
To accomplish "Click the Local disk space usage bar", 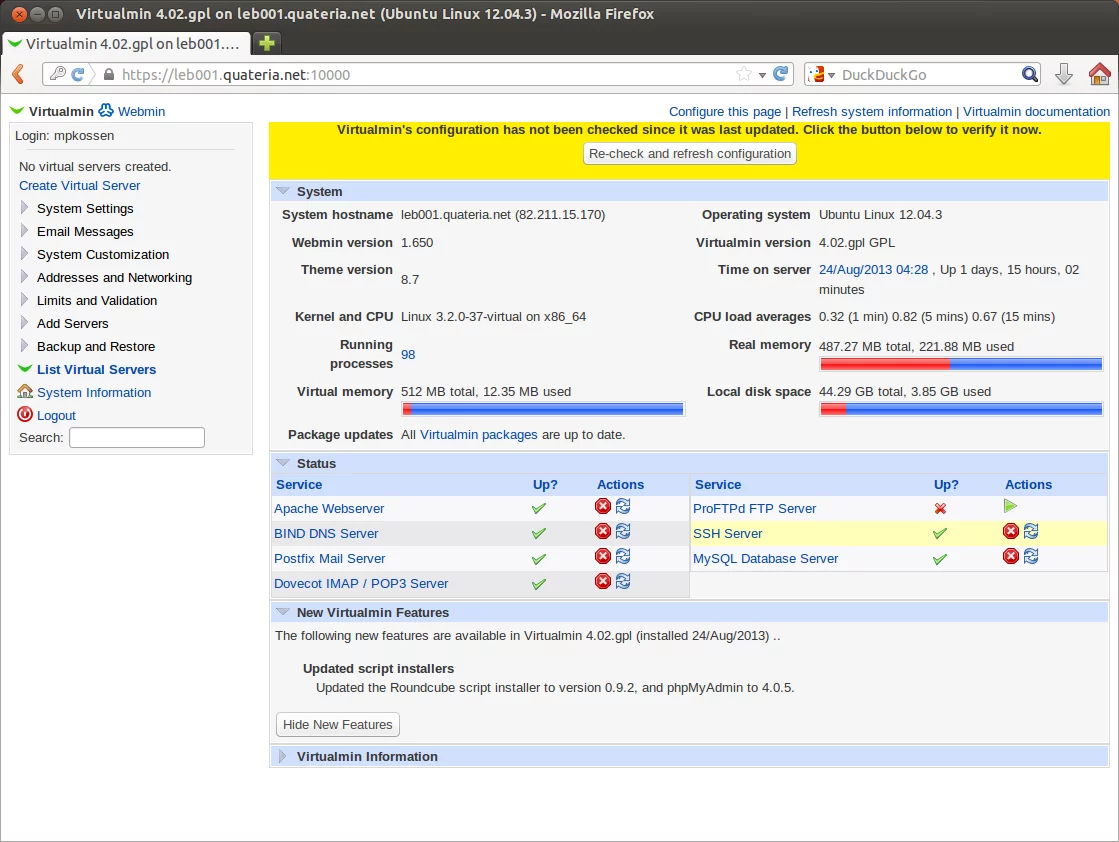I will (x=961, y=409).
